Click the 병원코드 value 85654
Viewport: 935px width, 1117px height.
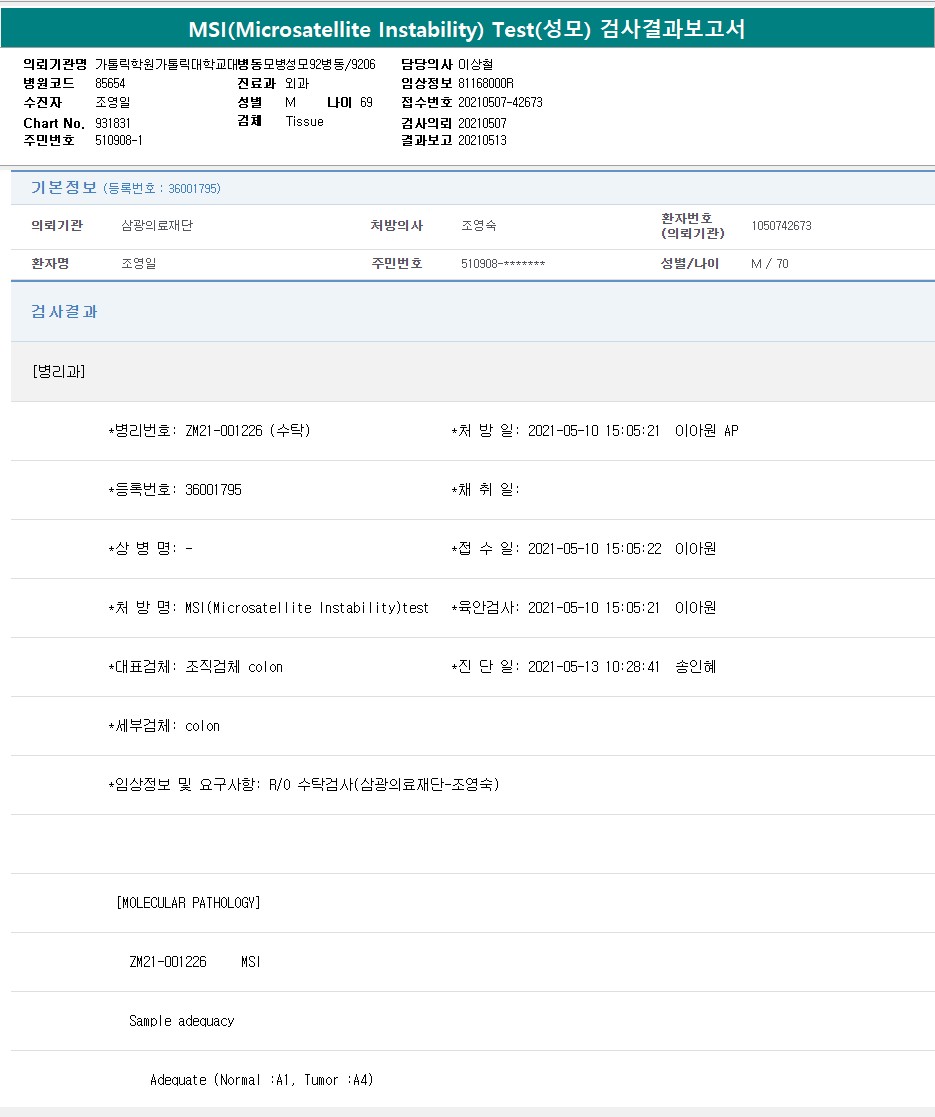110,84
